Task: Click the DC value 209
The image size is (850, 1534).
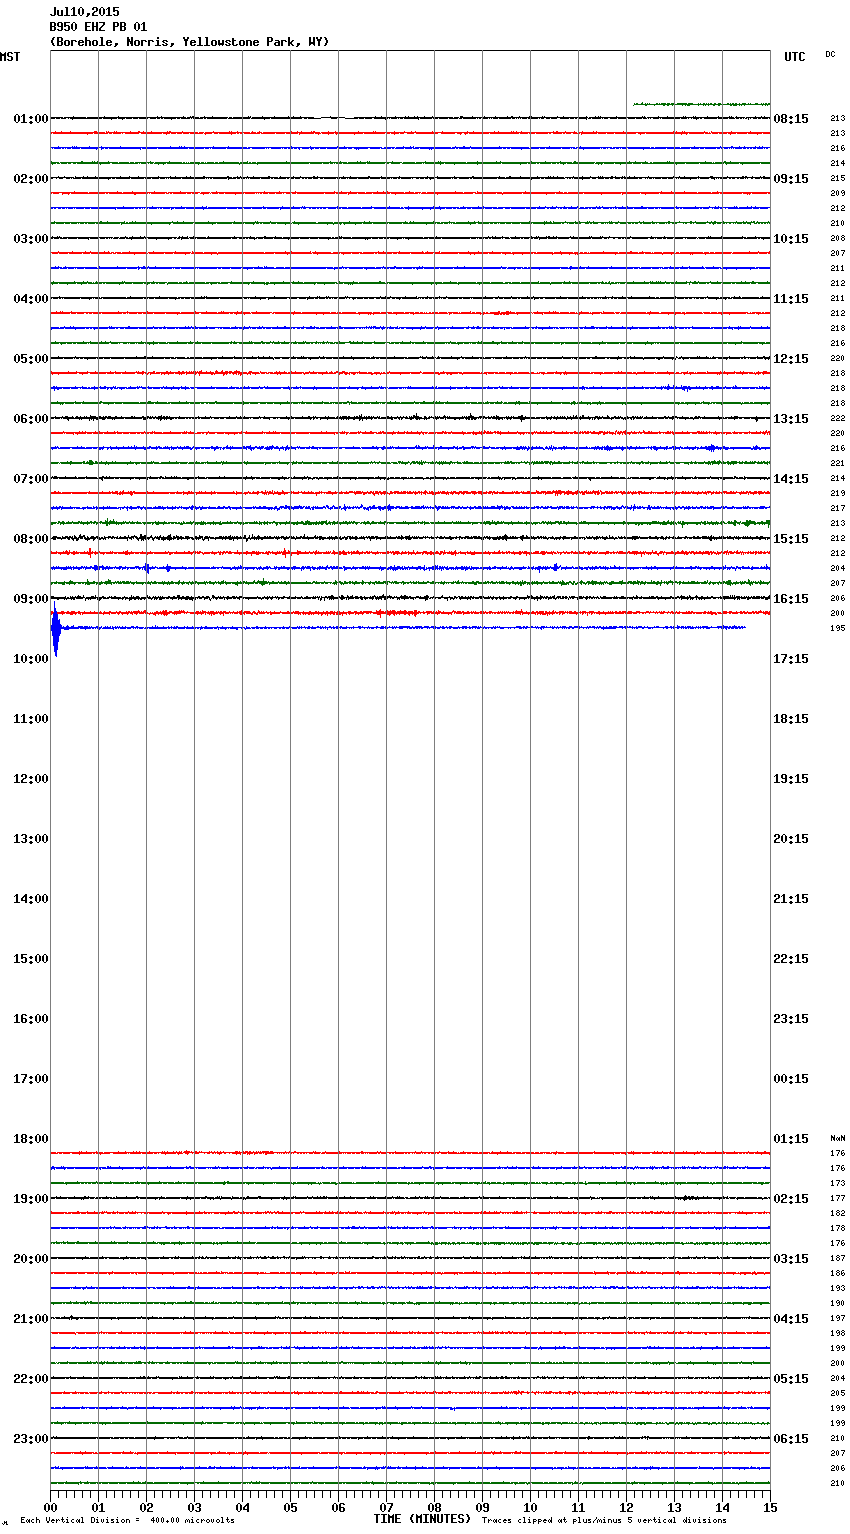Action: click(x=838, y=193)
